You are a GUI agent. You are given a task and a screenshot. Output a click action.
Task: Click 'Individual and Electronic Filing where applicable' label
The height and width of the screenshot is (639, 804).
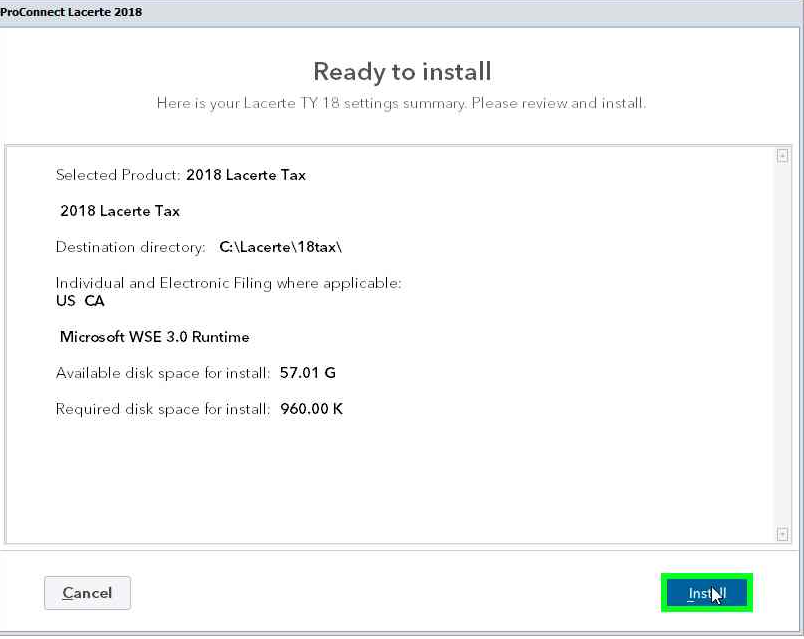228,283
